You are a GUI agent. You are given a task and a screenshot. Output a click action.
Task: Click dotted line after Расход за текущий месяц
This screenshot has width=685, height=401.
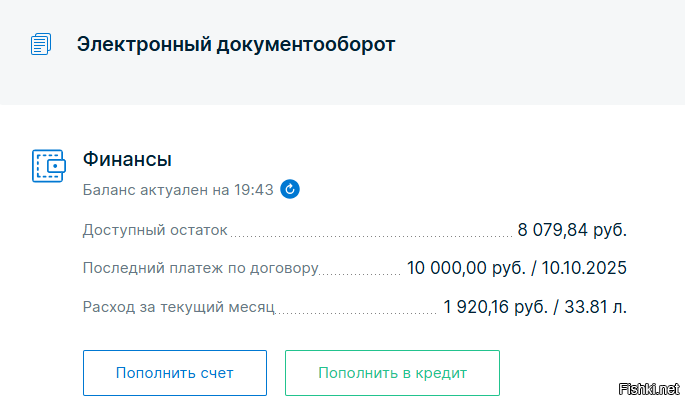[356, 311]
